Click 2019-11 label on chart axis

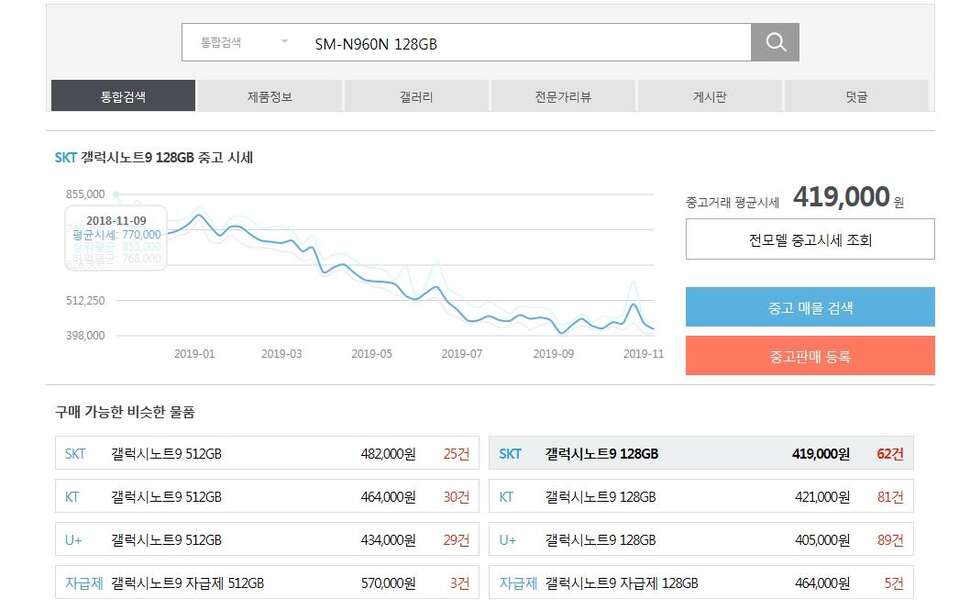point(643,354)
